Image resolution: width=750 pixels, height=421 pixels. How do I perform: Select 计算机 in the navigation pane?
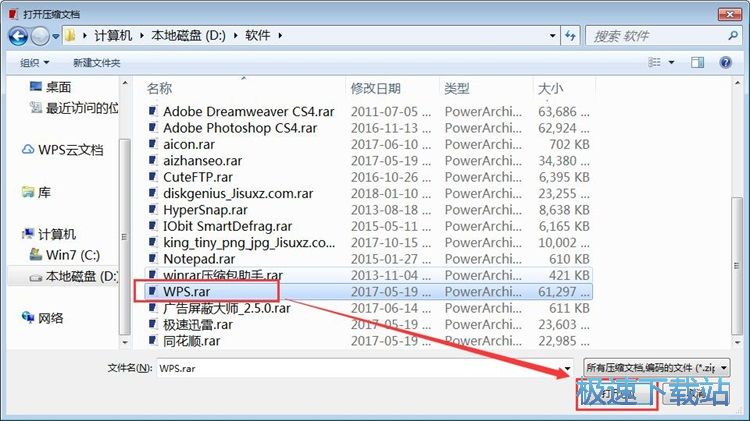coord(49,234)
